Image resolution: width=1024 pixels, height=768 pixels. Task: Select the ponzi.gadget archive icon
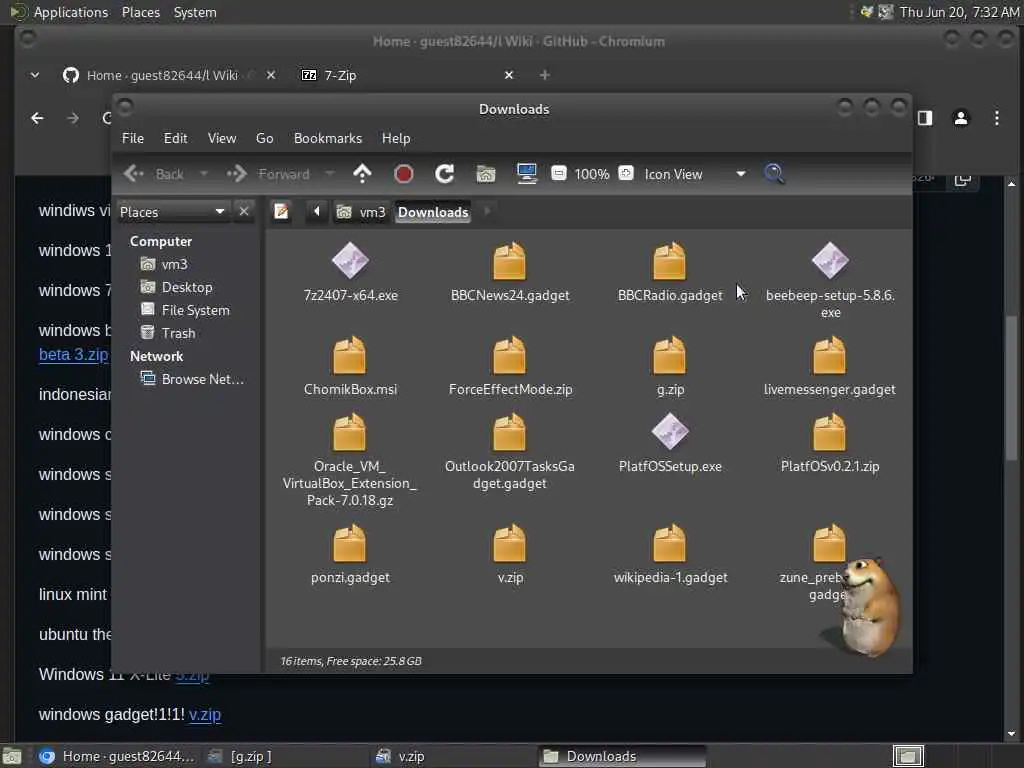(349, 543)
